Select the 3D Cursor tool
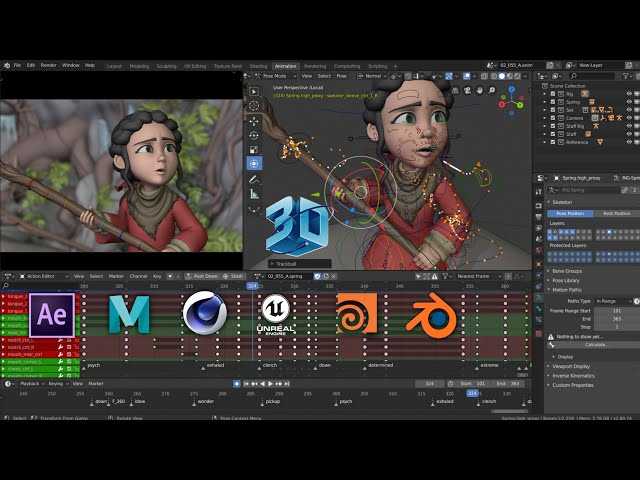The image size is (640, 480). [254, 106]
